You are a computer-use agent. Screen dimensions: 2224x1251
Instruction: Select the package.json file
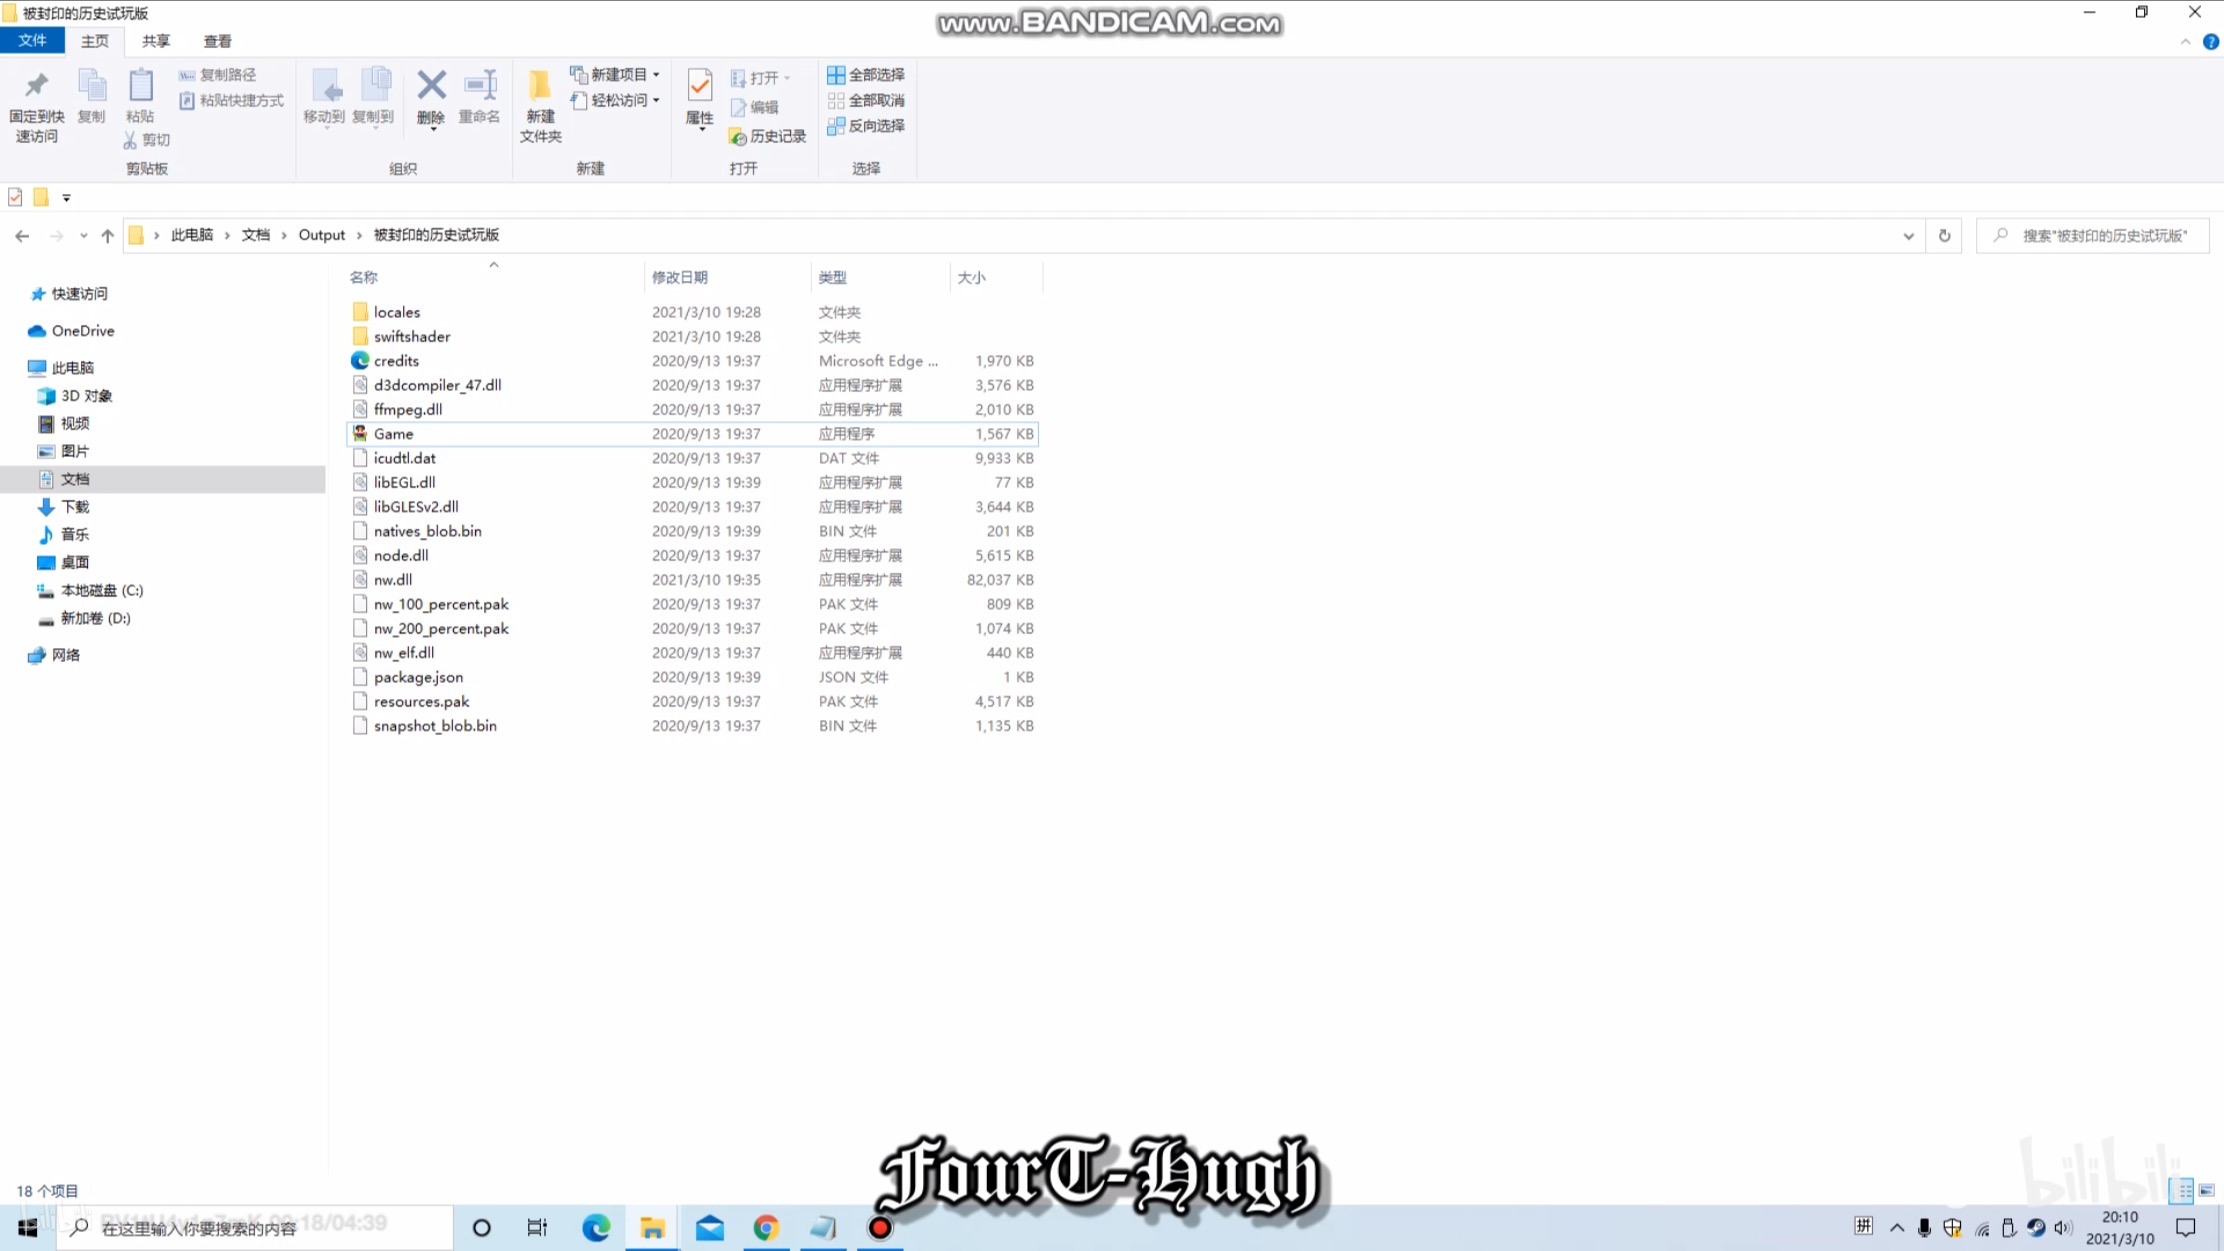coord(692,677)
